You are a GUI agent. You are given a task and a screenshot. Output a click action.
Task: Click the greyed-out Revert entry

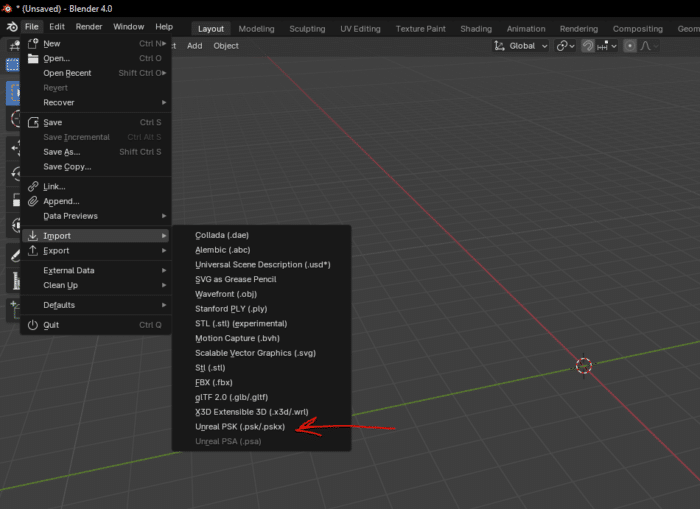pyautogui.click(x=96, y=88)
